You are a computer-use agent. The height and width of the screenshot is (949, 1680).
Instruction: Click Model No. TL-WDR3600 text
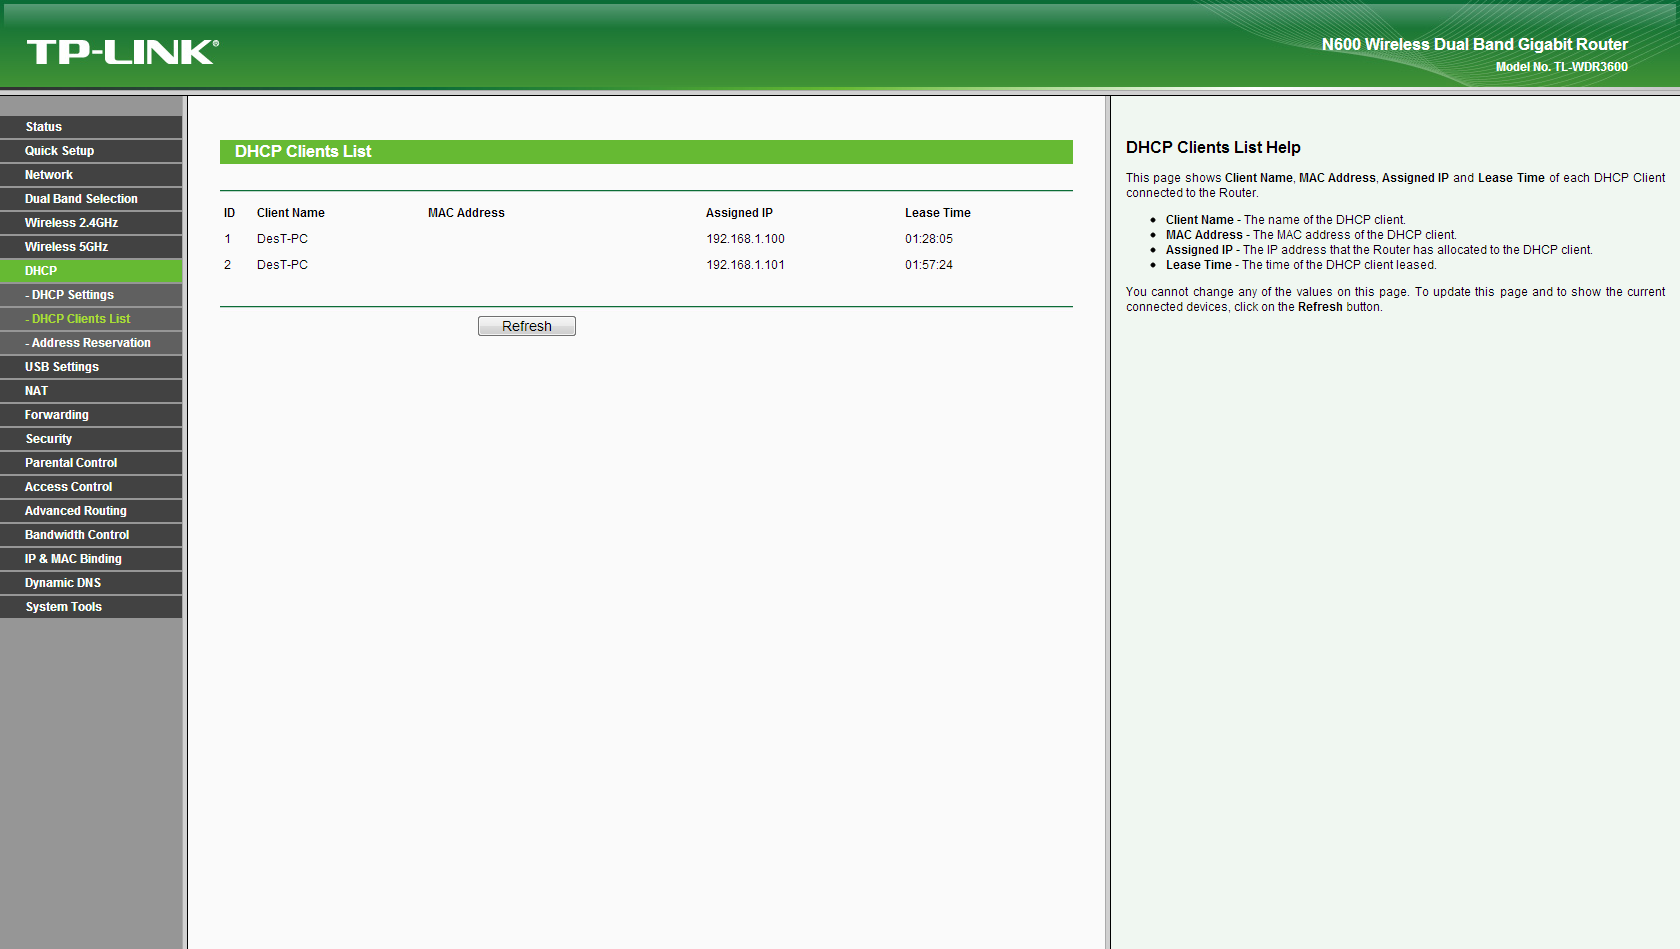(x=1562, y=67)
